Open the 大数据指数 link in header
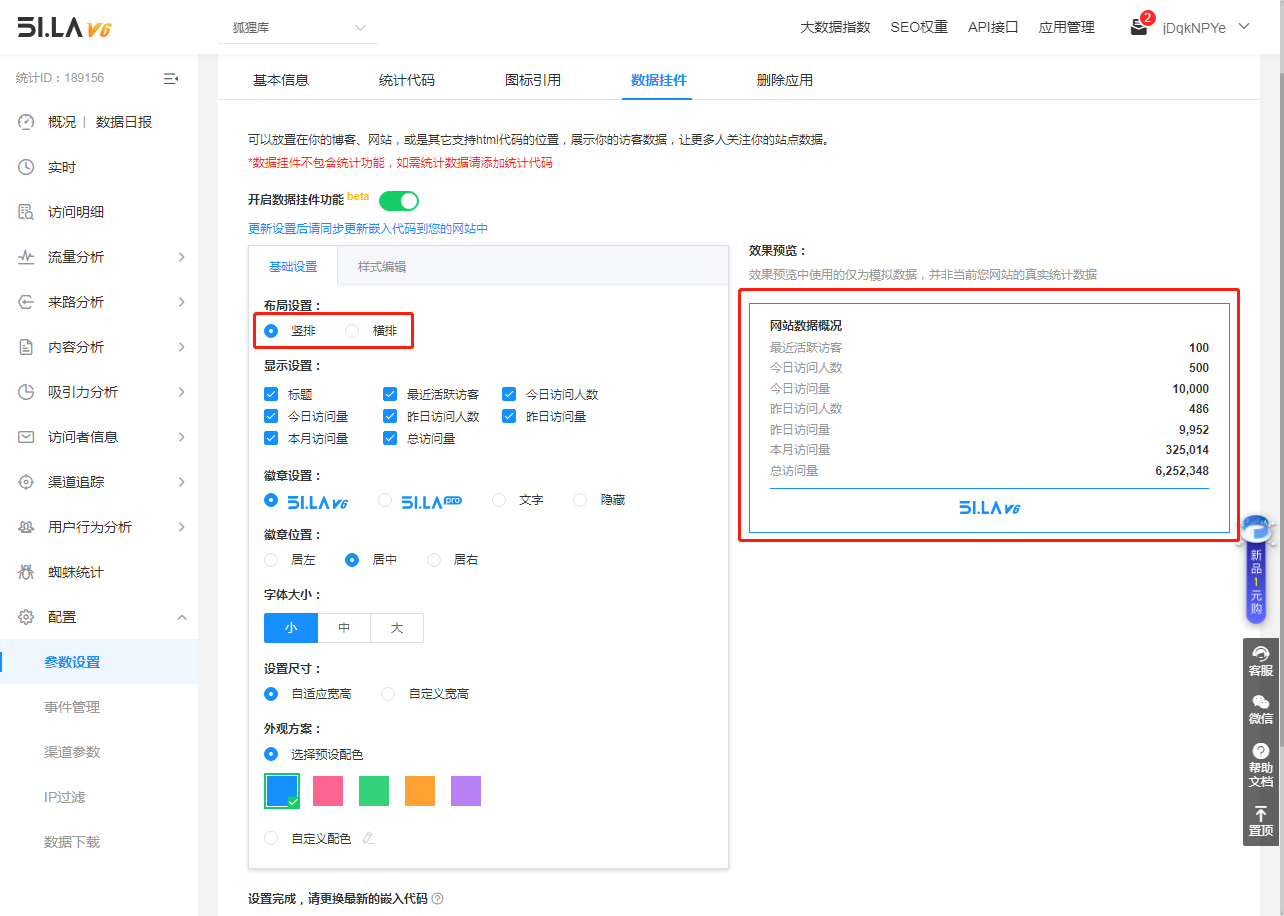 (x=835, y=28)
